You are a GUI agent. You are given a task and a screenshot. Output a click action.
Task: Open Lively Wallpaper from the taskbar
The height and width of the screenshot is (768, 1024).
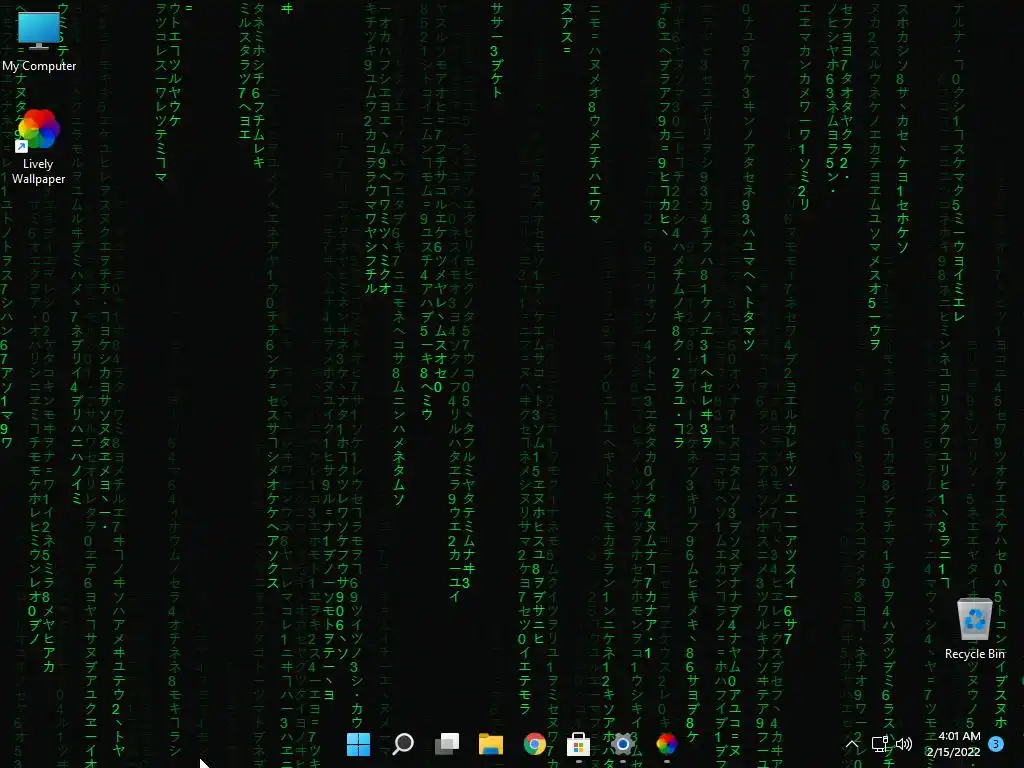click(667, 744)
